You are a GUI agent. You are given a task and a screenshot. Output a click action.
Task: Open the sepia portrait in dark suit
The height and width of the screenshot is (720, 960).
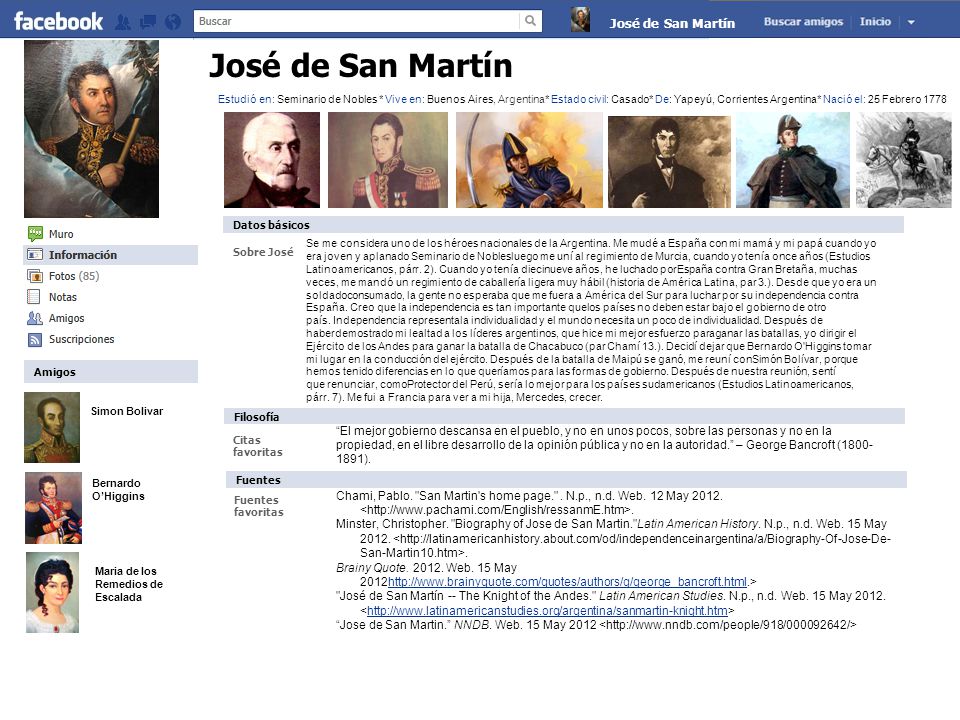[x=669, y=162]
